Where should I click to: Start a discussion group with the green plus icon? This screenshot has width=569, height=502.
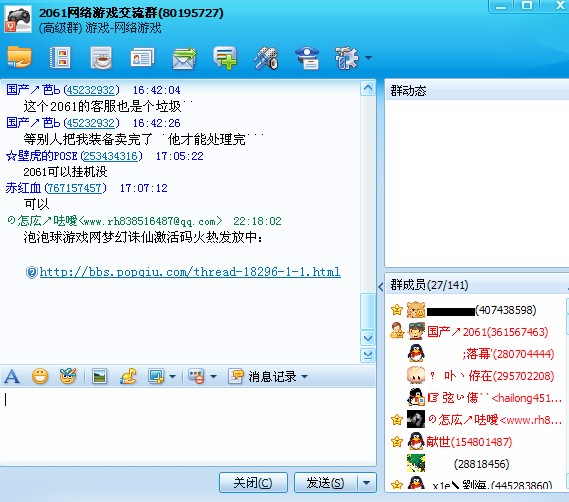click(x=225, y=57)
